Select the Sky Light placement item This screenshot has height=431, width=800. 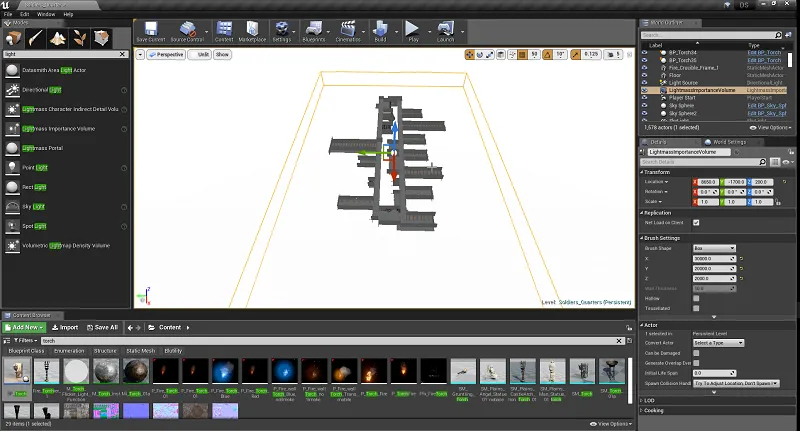coord(65,207)
